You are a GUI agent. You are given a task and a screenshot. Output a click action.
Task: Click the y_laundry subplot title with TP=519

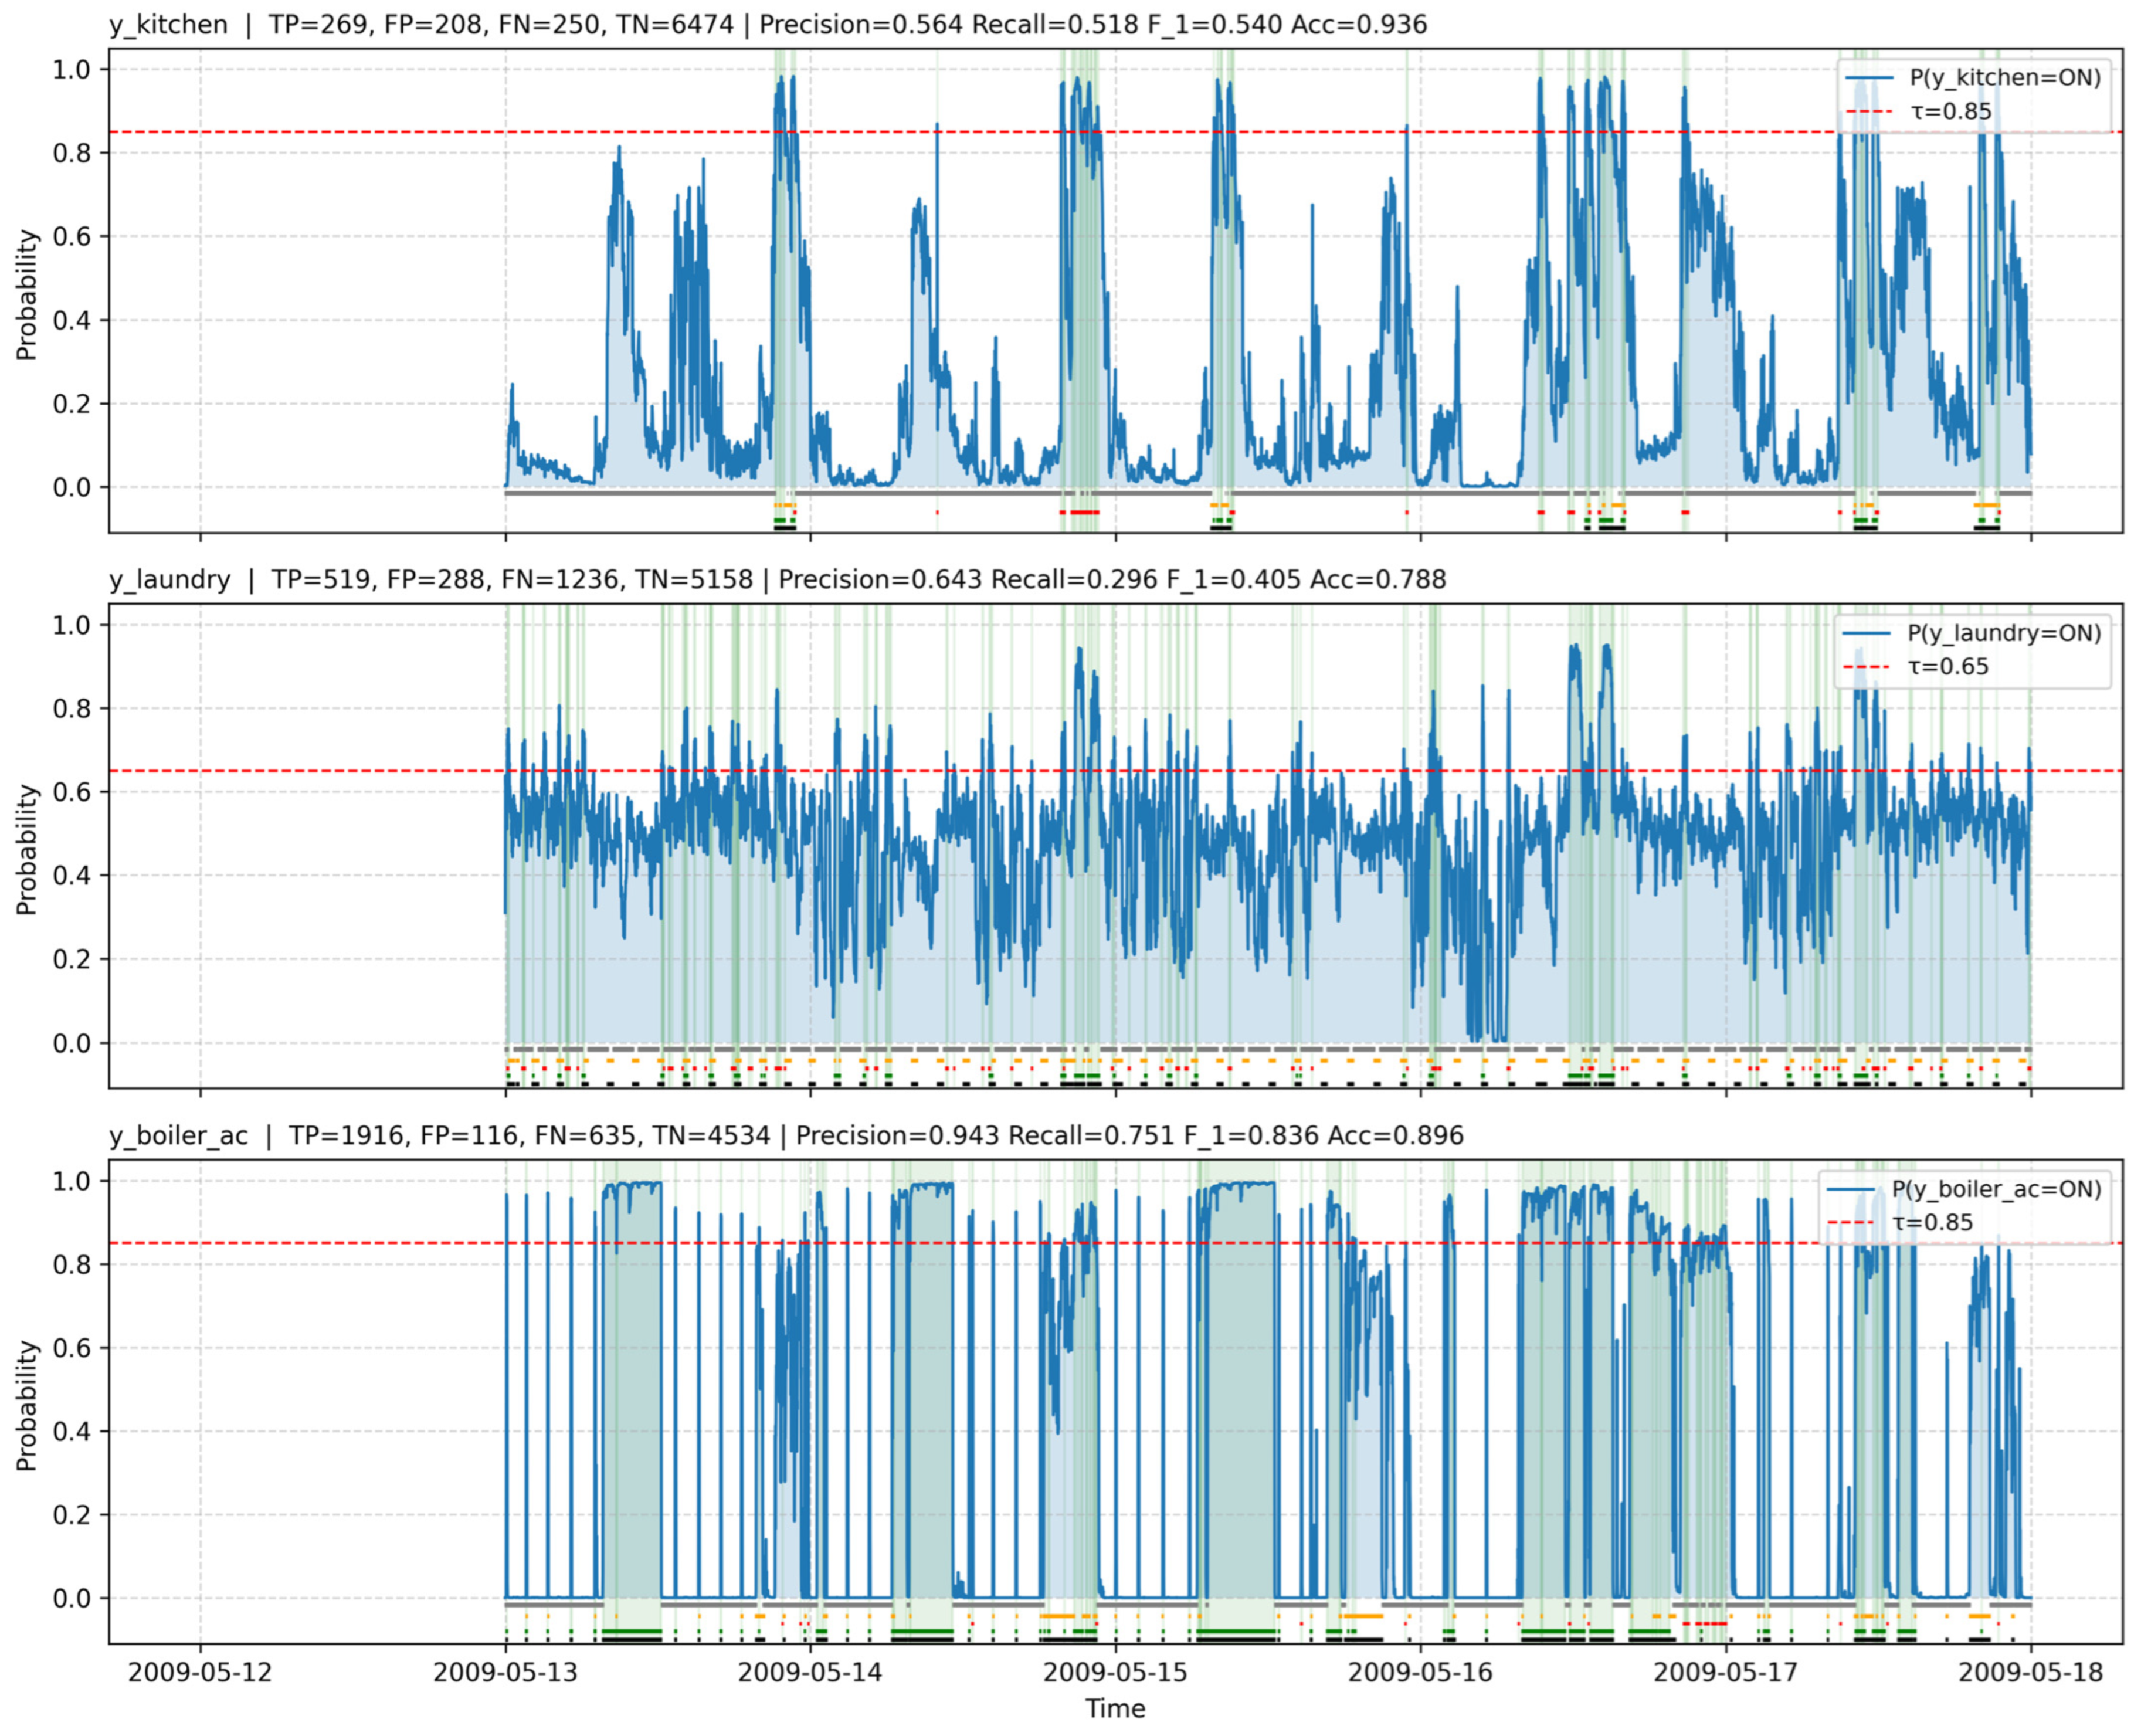click(778, 579)
